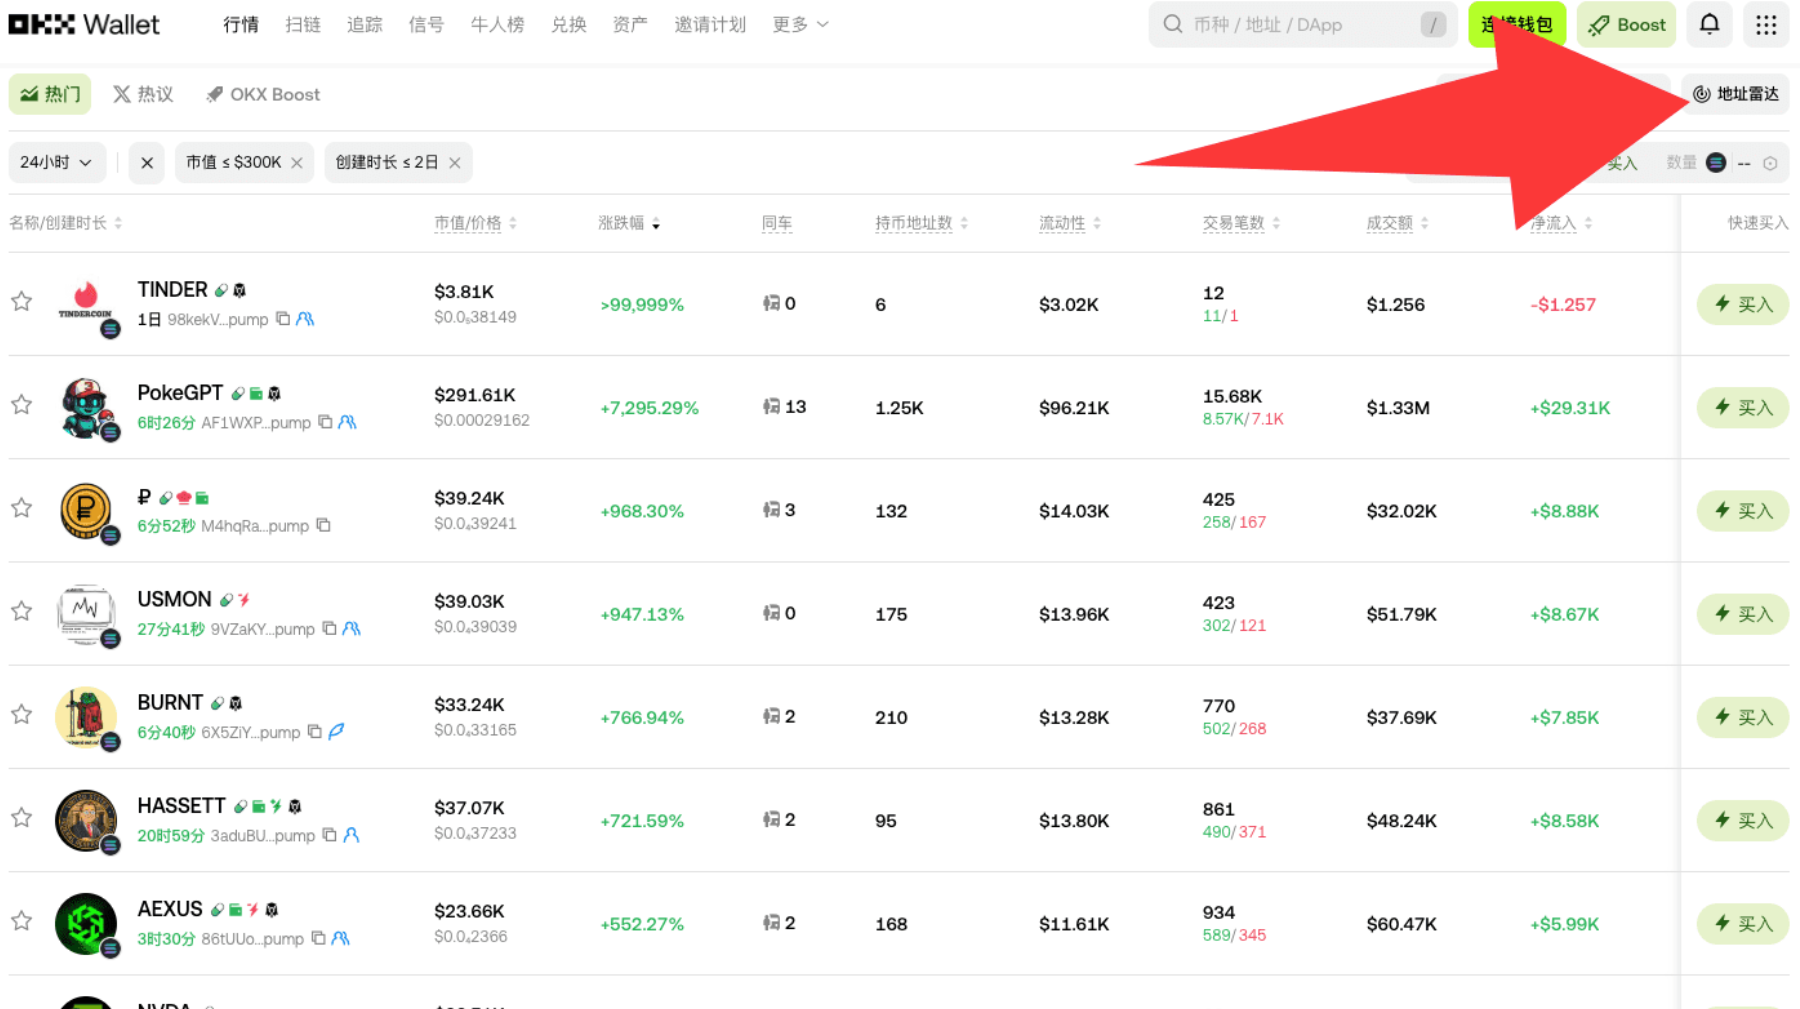The height and width of the screenshot is (1009, 1800).
Task: Click the notification bell icon
Action: pos(1709,25)
